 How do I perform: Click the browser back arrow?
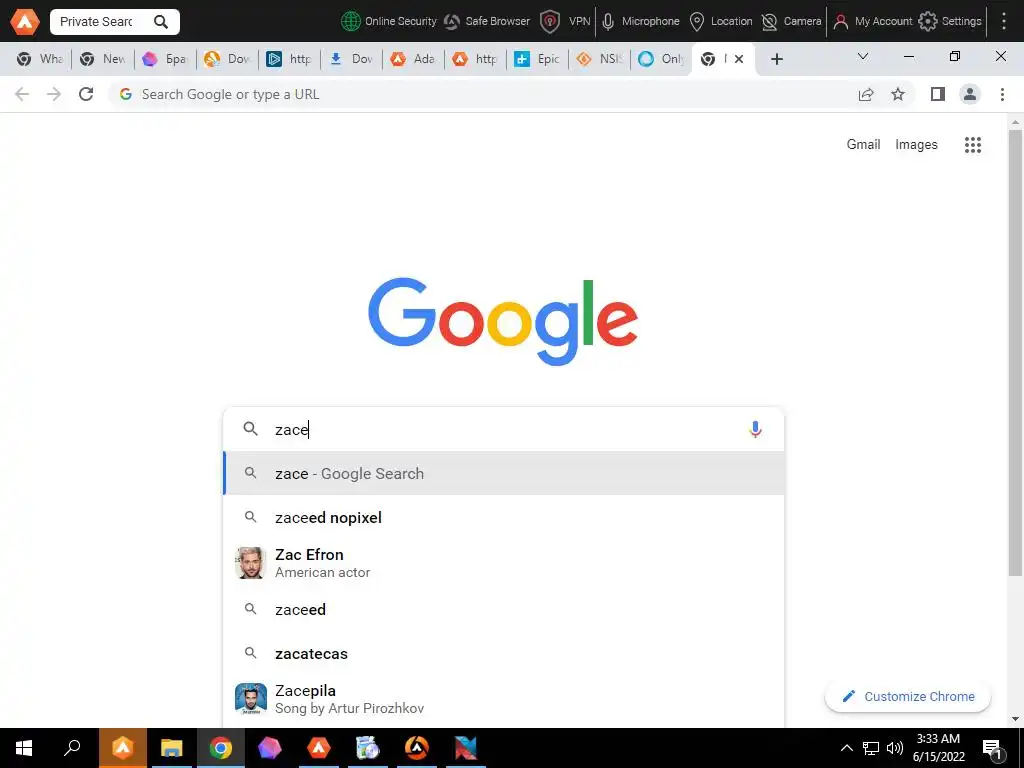[22, 94]
